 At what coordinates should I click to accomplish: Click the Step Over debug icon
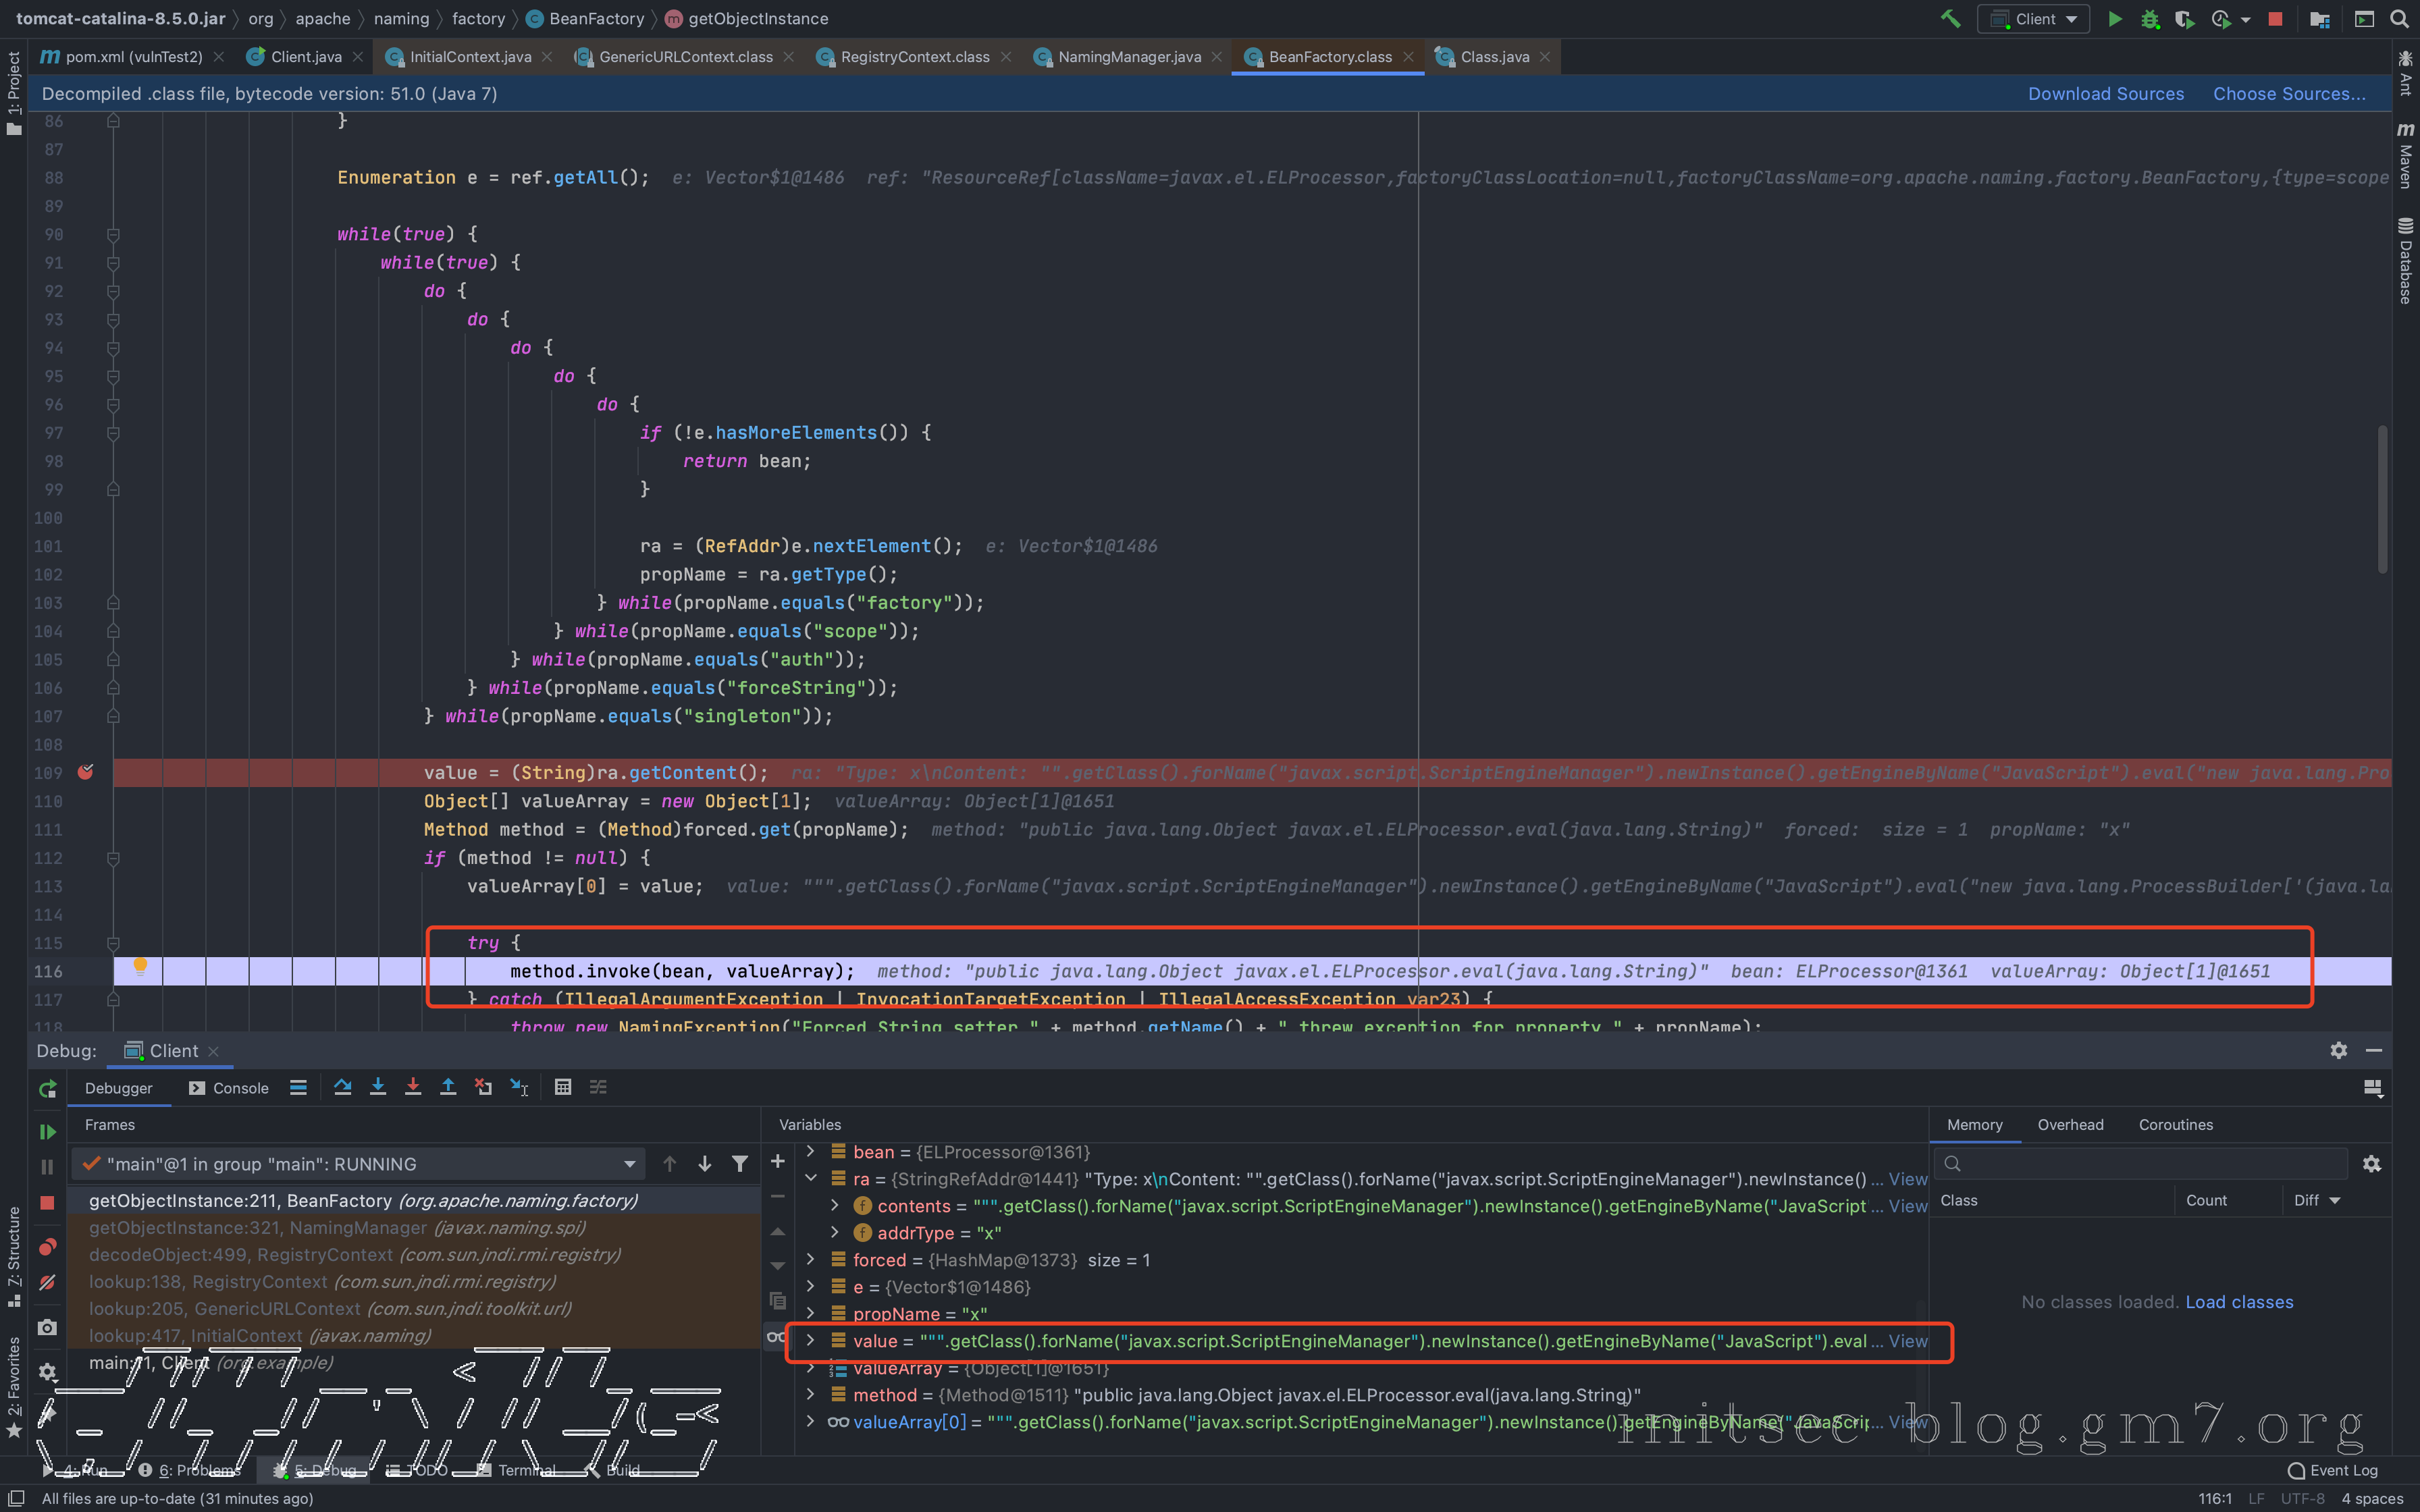342,1087
